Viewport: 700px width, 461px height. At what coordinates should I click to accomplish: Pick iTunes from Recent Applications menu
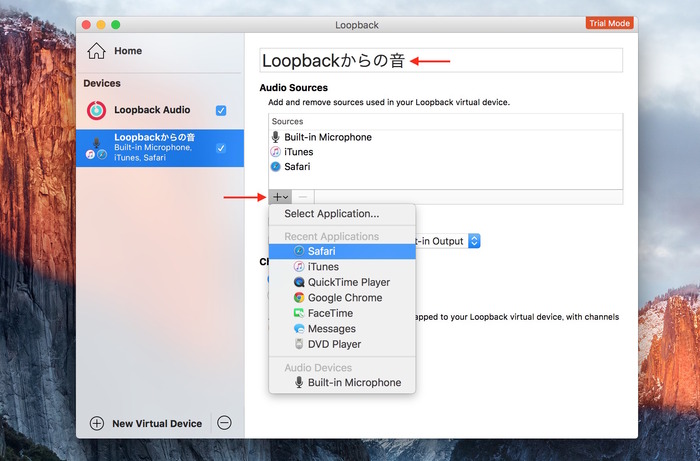(342, 267)
